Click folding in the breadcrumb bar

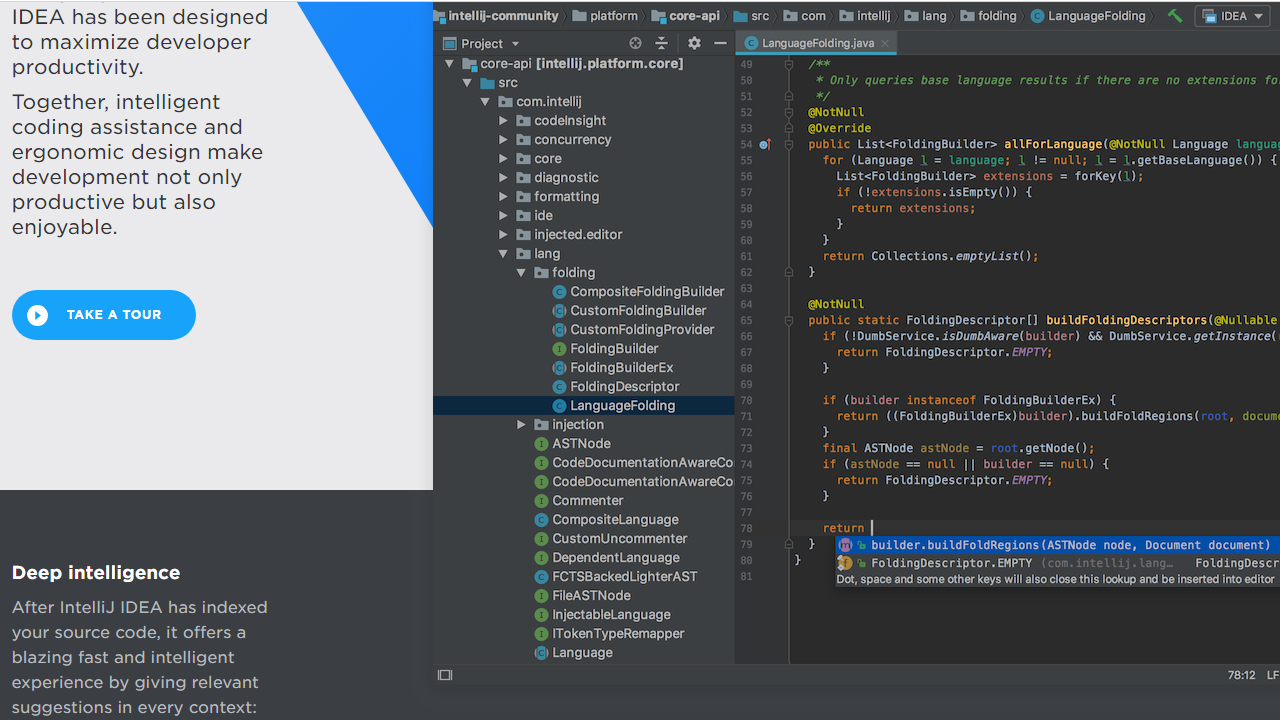tap(997, 16)
